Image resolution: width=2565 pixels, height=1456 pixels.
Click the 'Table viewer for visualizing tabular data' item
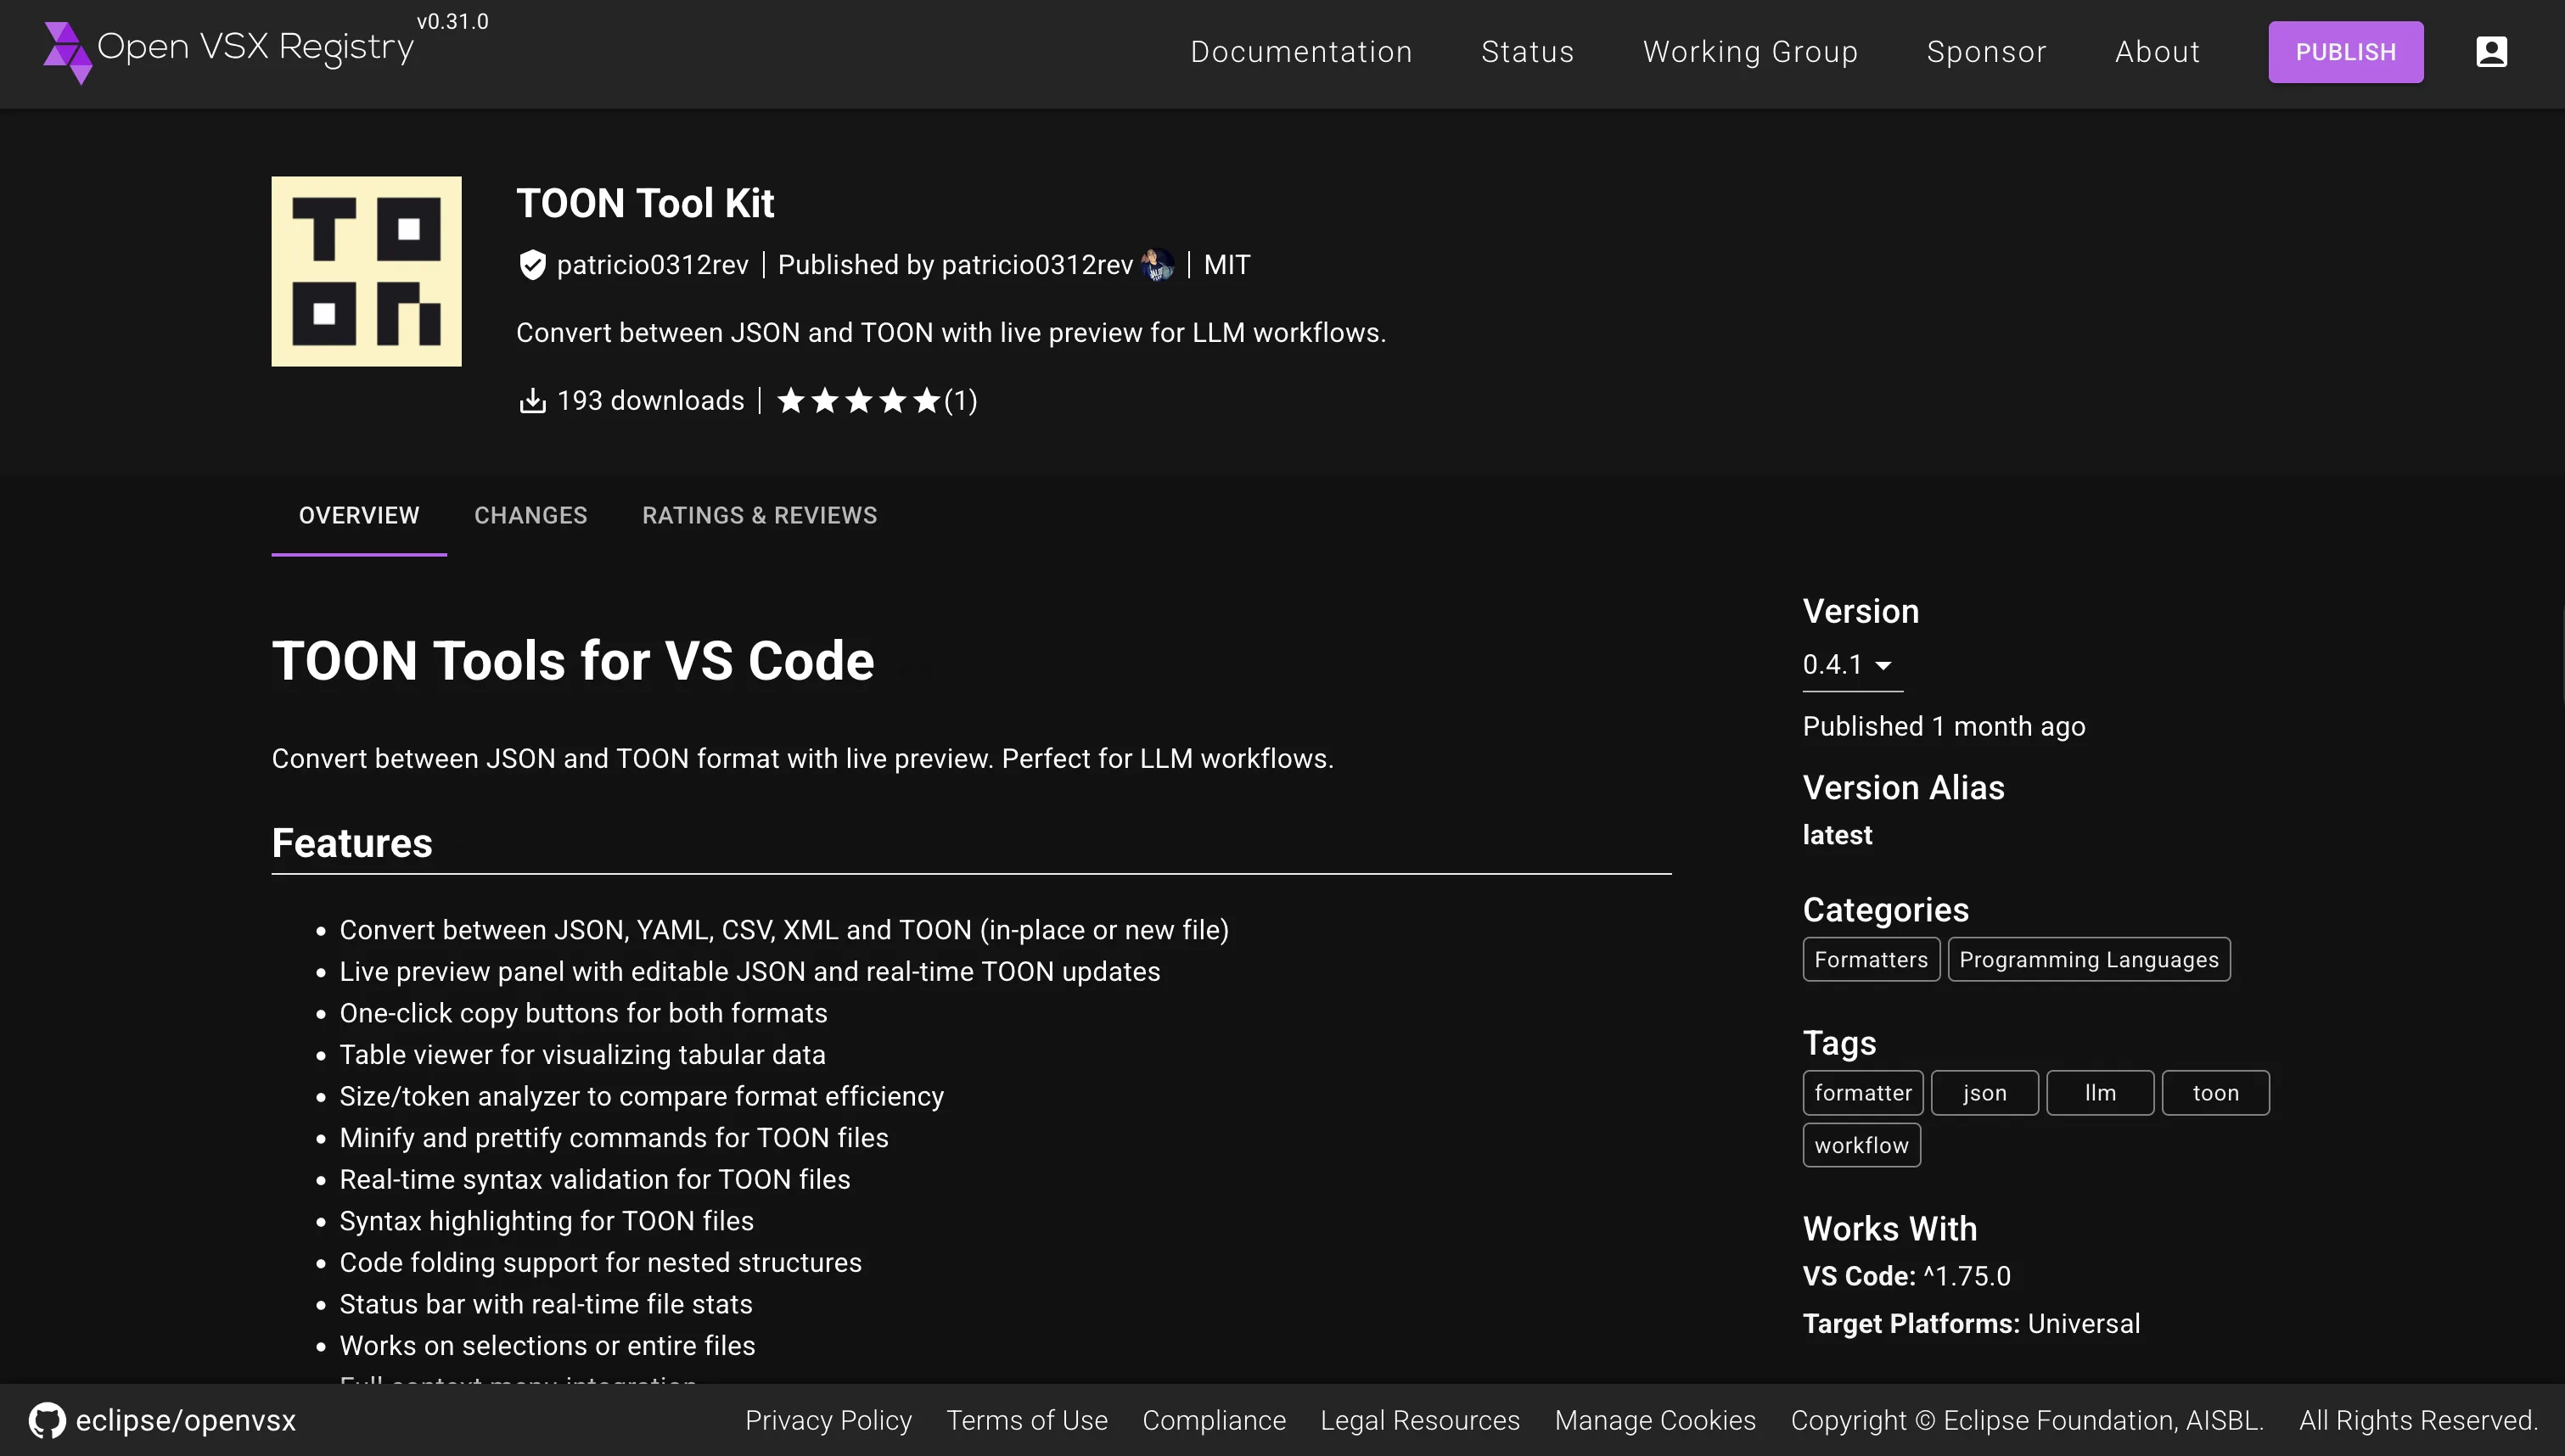pyautogui.click(x=582, y=1055)
